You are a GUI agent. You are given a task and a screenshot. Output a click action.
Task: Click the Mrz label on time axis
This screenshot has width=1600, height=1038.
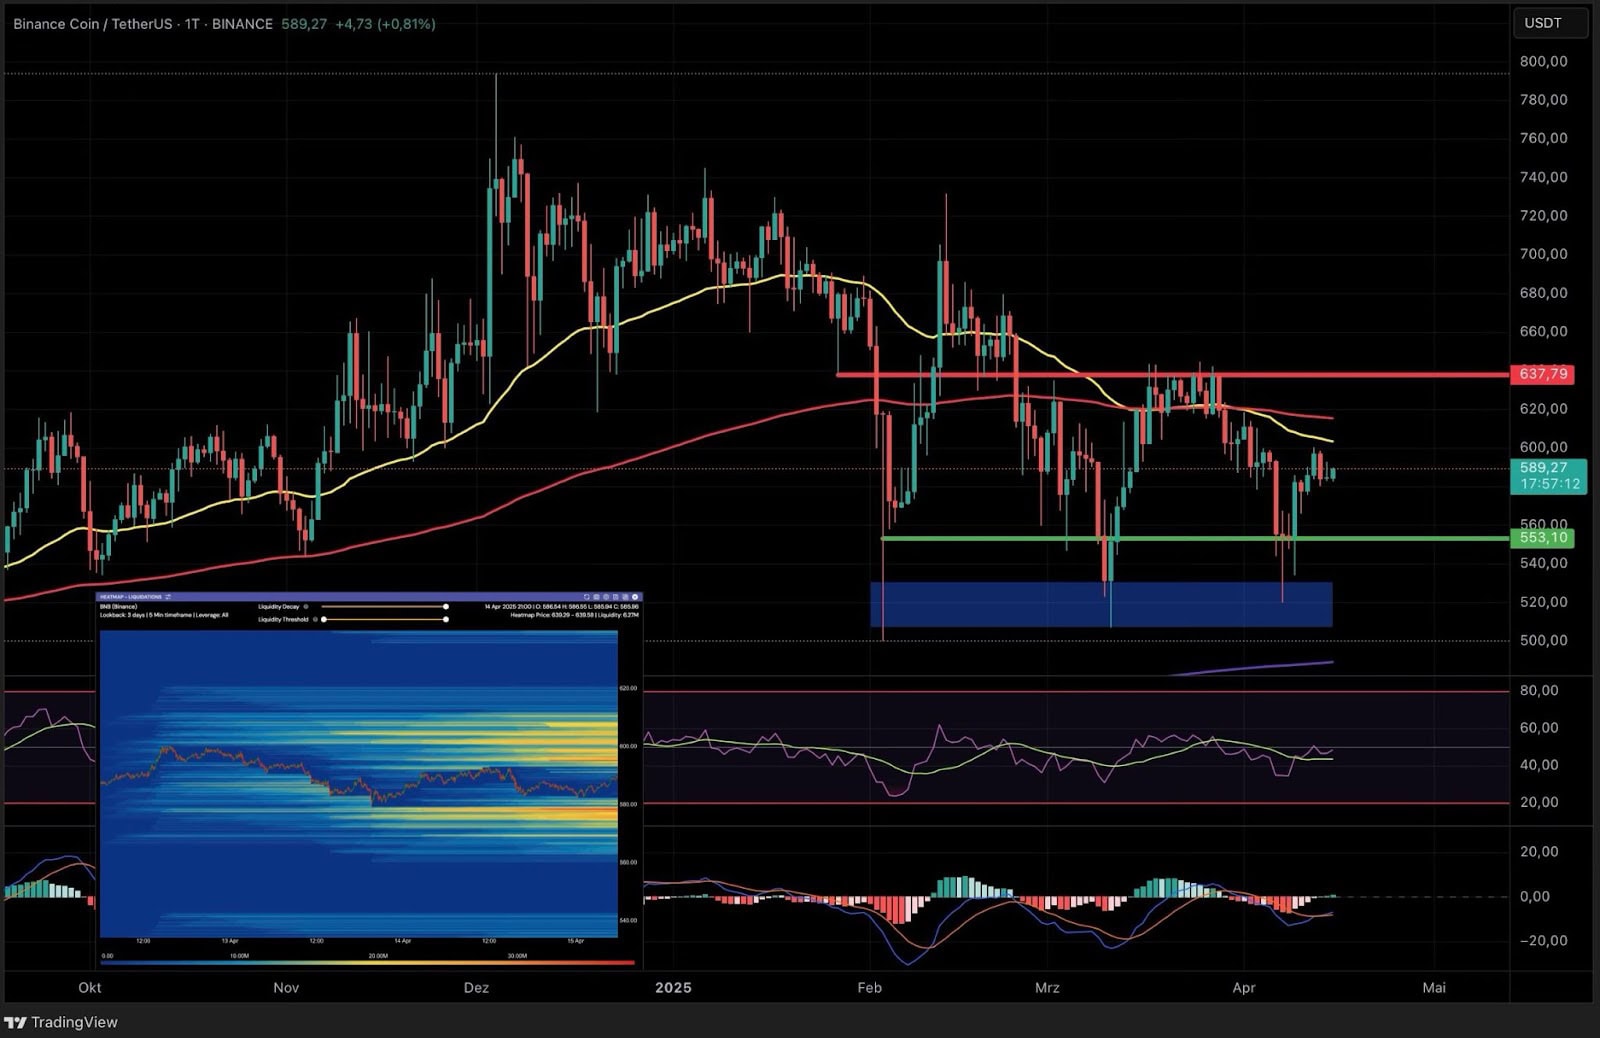pyautogui.click(x=1047, y=987)
